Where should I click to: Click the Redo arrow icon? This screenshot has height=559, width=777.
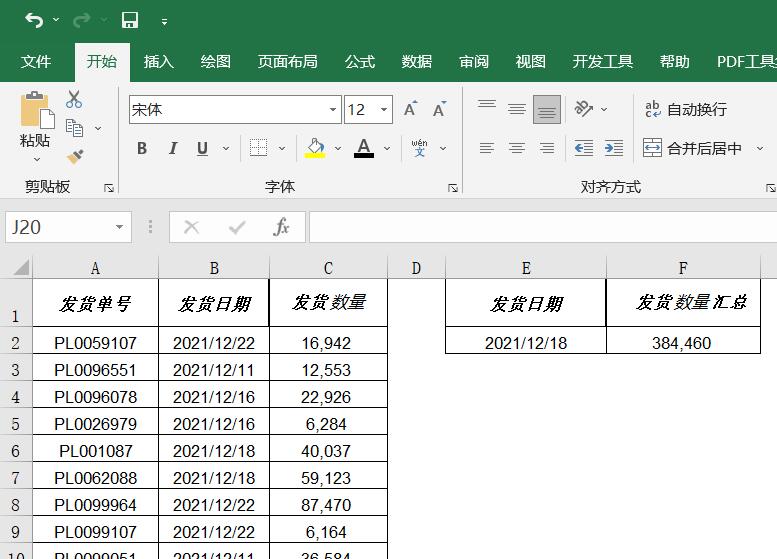click(x=81, y=20)
